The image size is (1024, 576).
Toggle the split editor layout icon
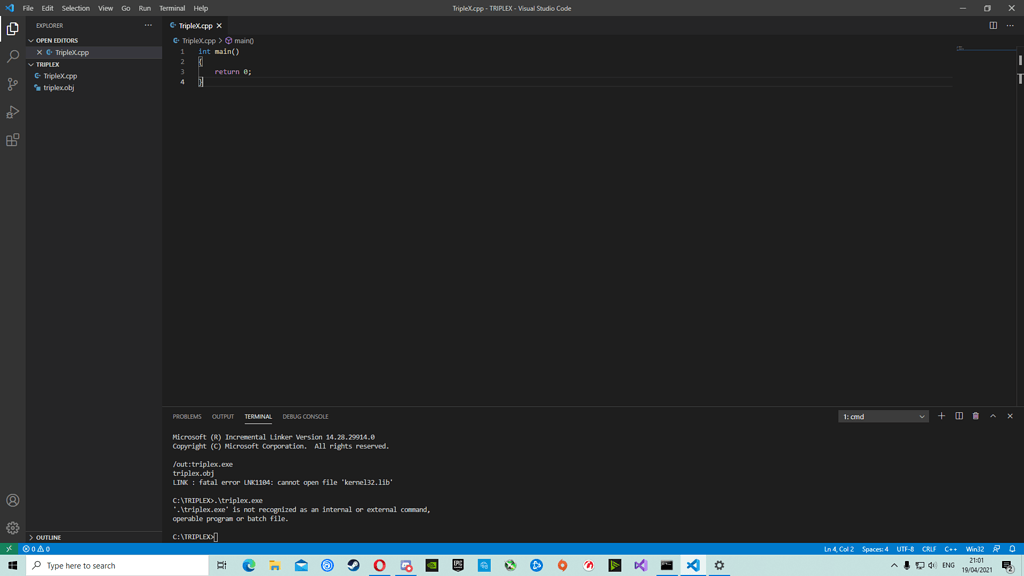993,25
